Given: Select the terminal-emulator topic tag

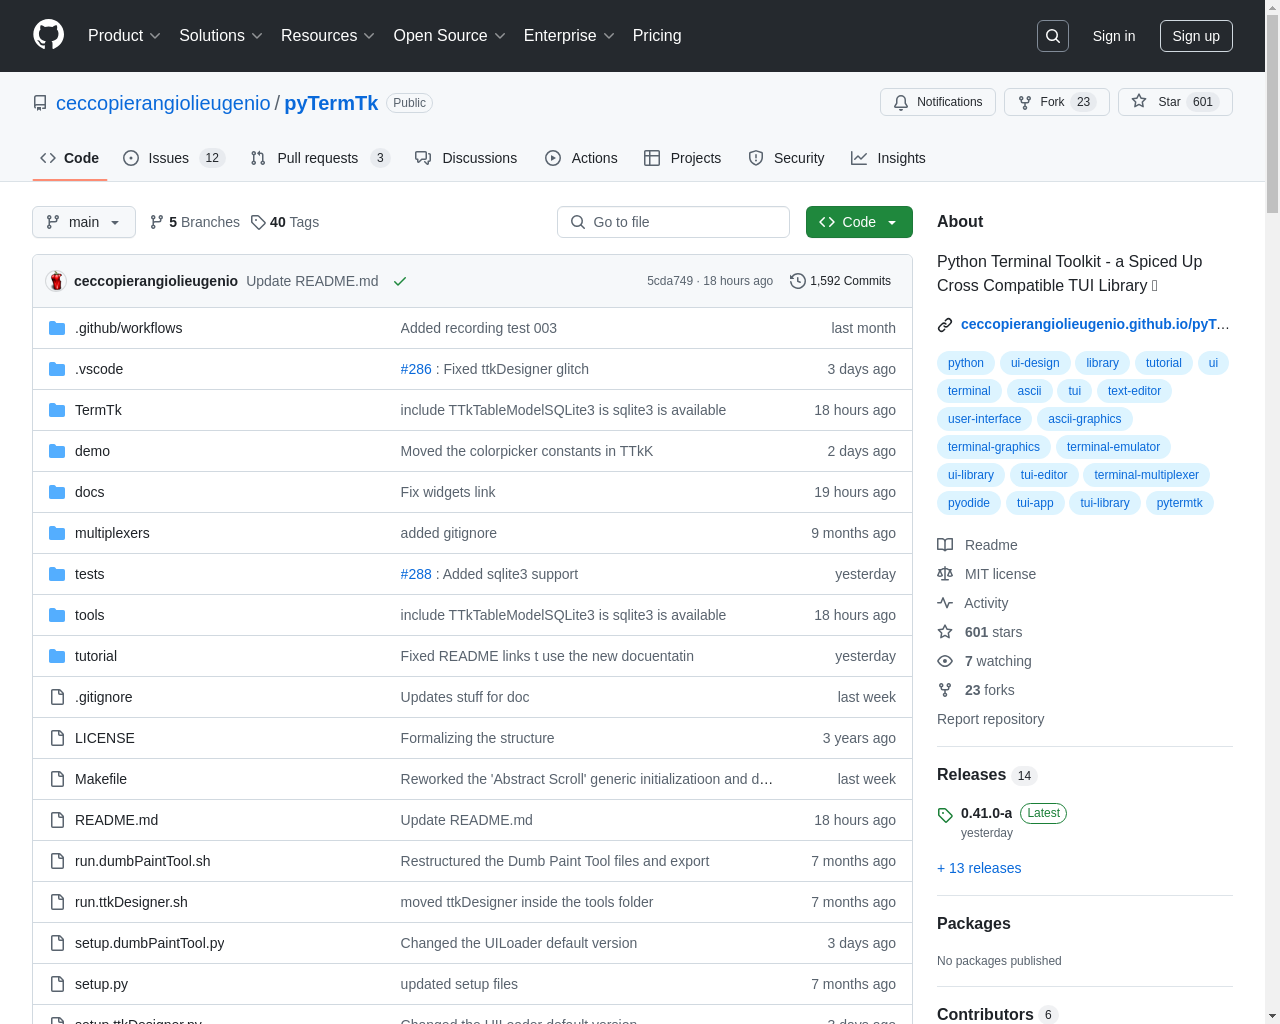Looking at the screenshot, I should [1113, 447].
